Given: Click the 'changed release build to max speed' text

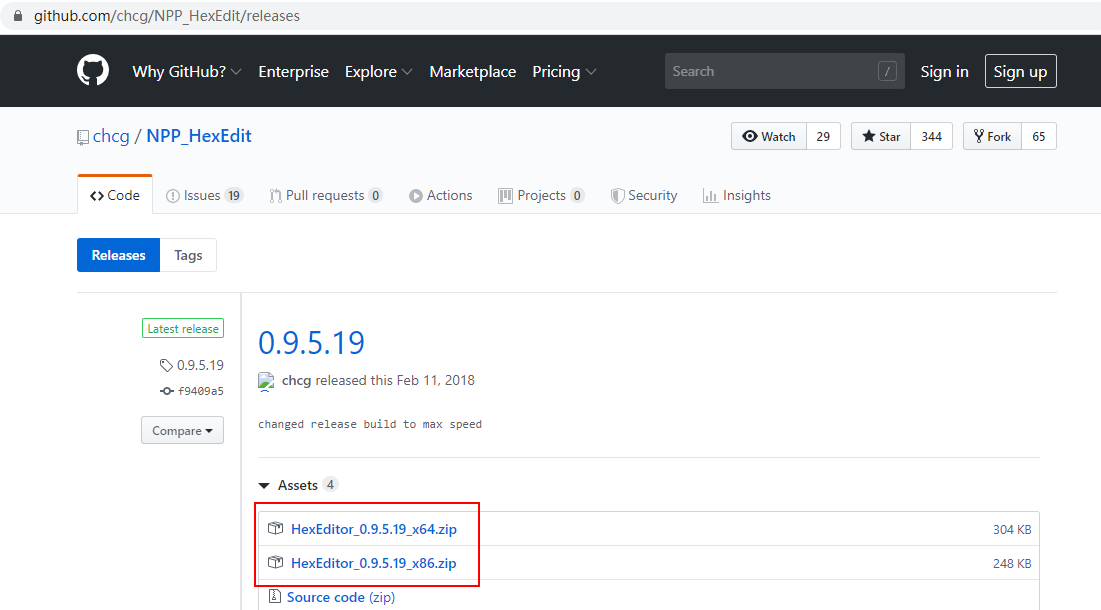Looking at the screenshot, I should click(x=370, y=424).
